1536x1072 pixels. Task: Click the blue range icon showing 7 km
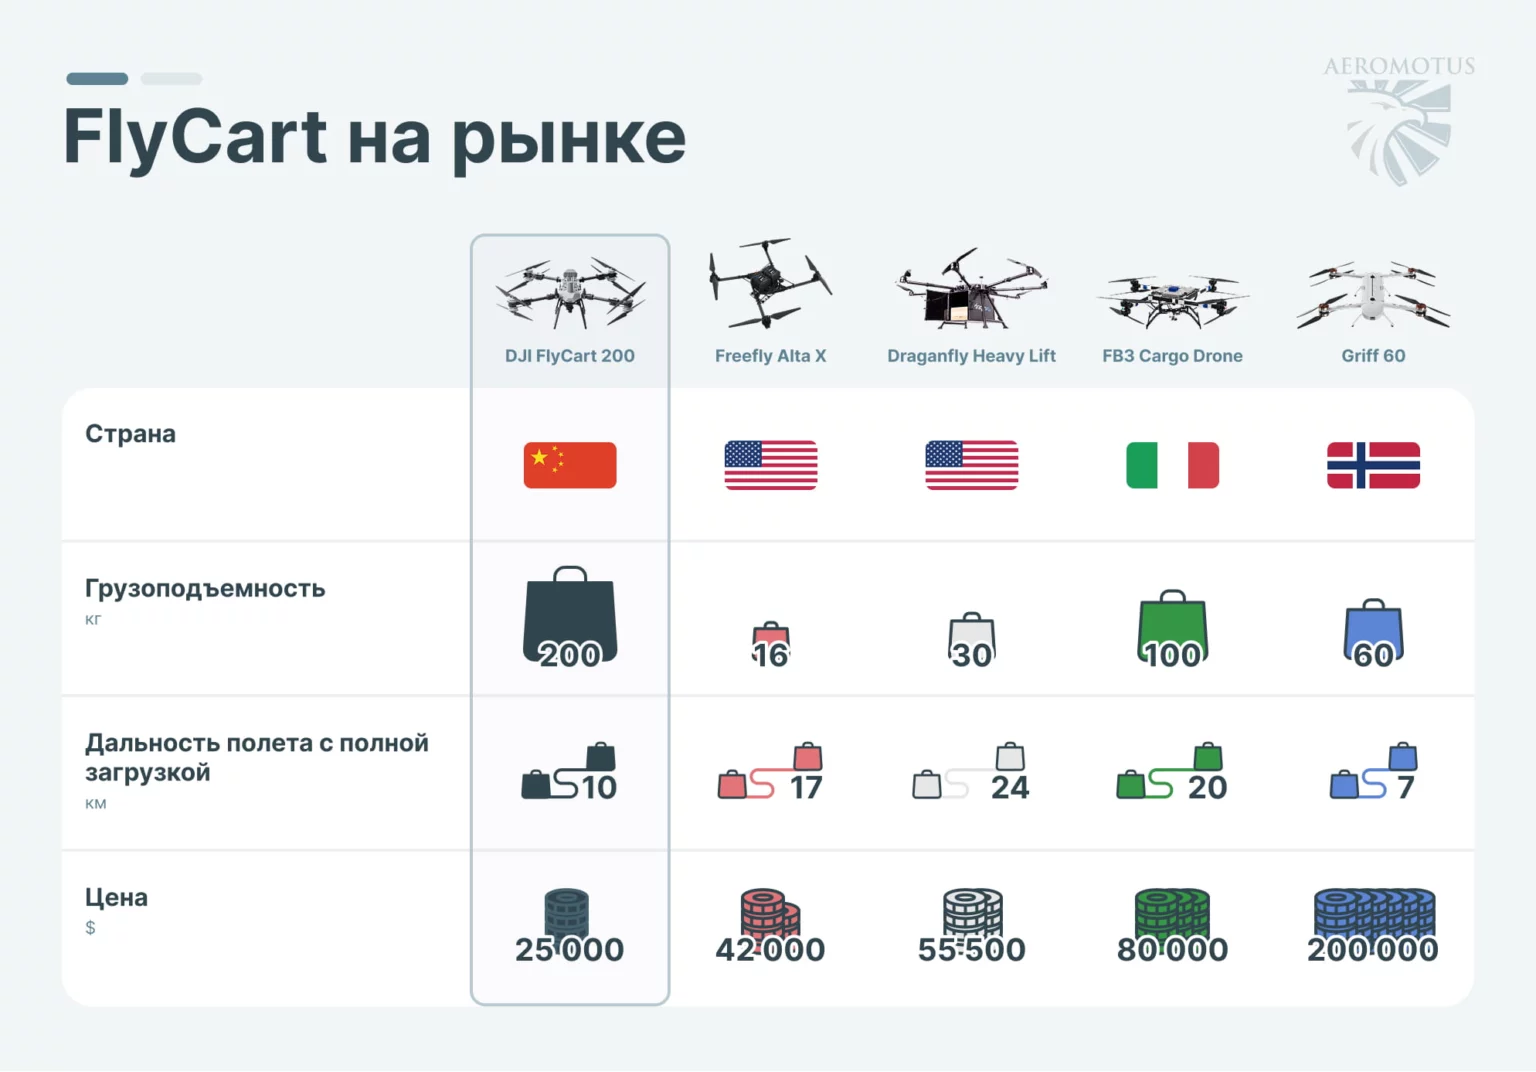[x=1373, y=771]
